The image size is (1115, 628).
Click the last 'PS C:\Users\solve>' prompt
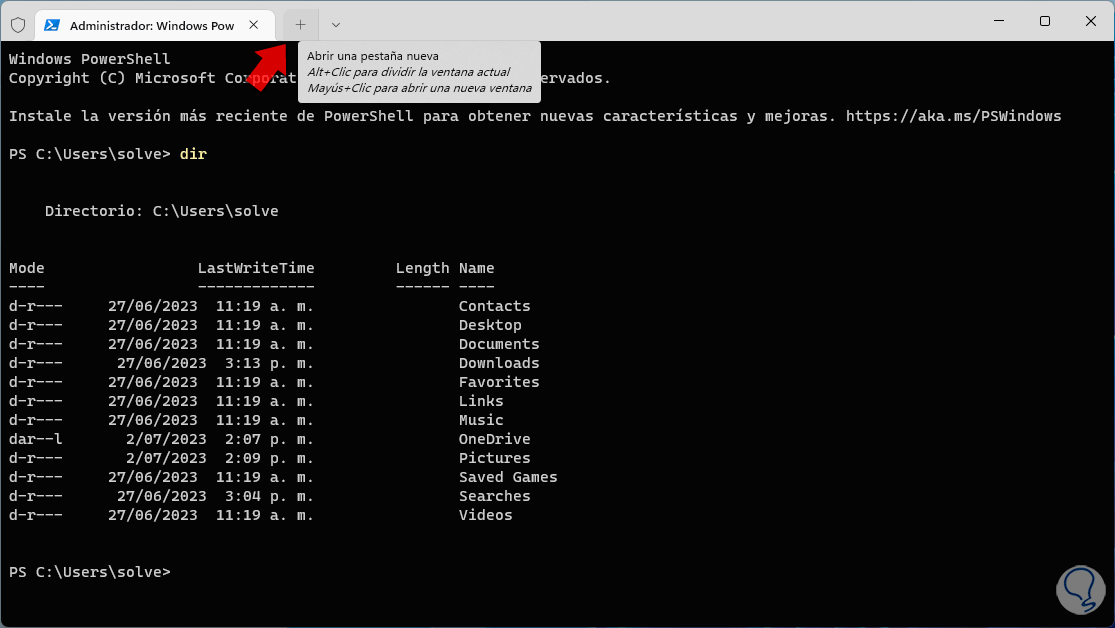(90, 572)
